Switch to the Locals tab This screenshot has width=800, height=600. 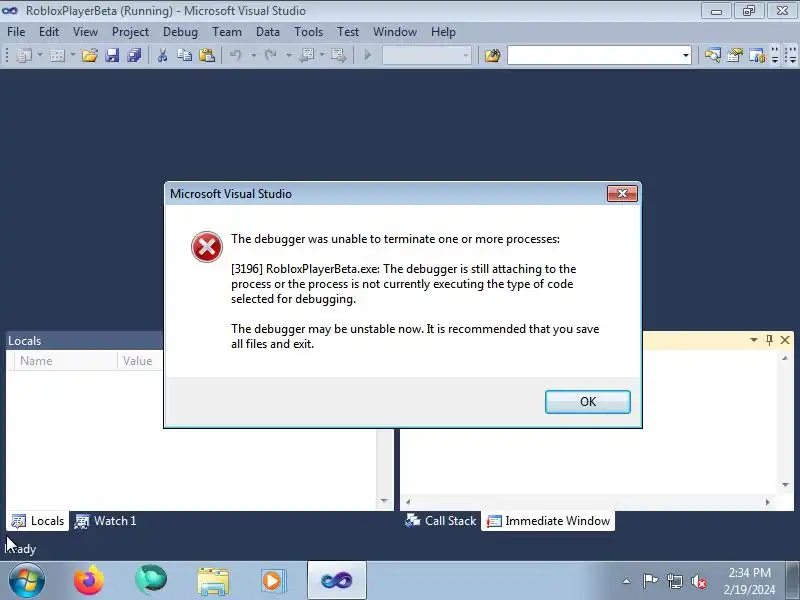38,521
